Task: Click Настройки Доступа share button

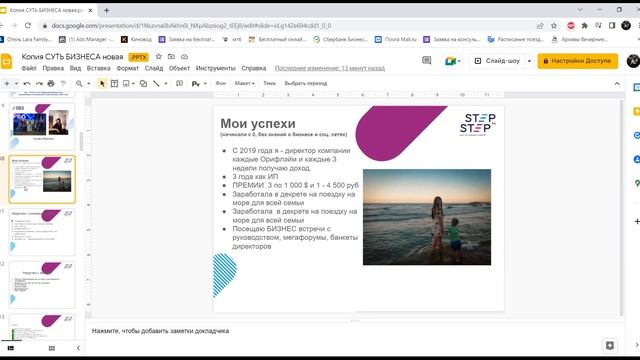Action: 577,61
